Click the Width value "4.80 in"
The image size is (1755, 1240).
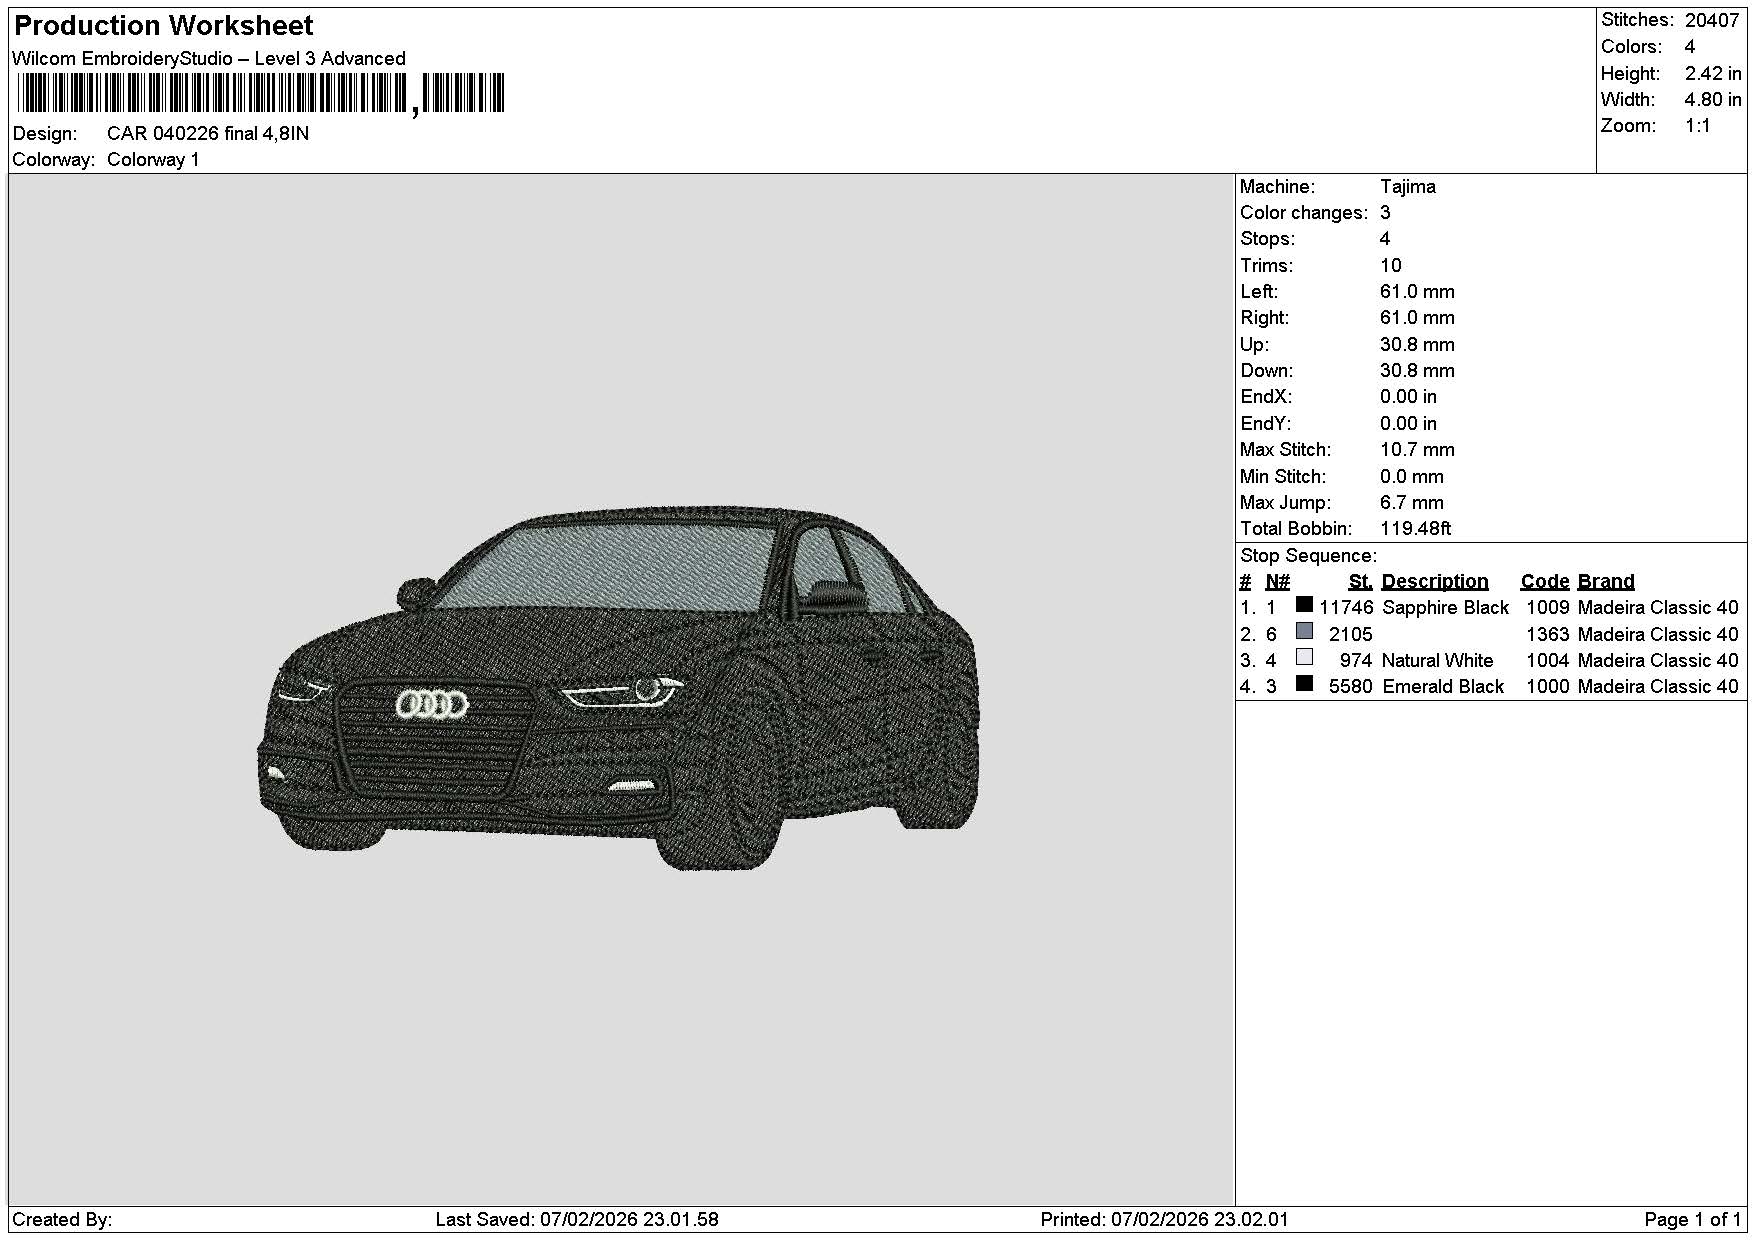(1713, 99)
